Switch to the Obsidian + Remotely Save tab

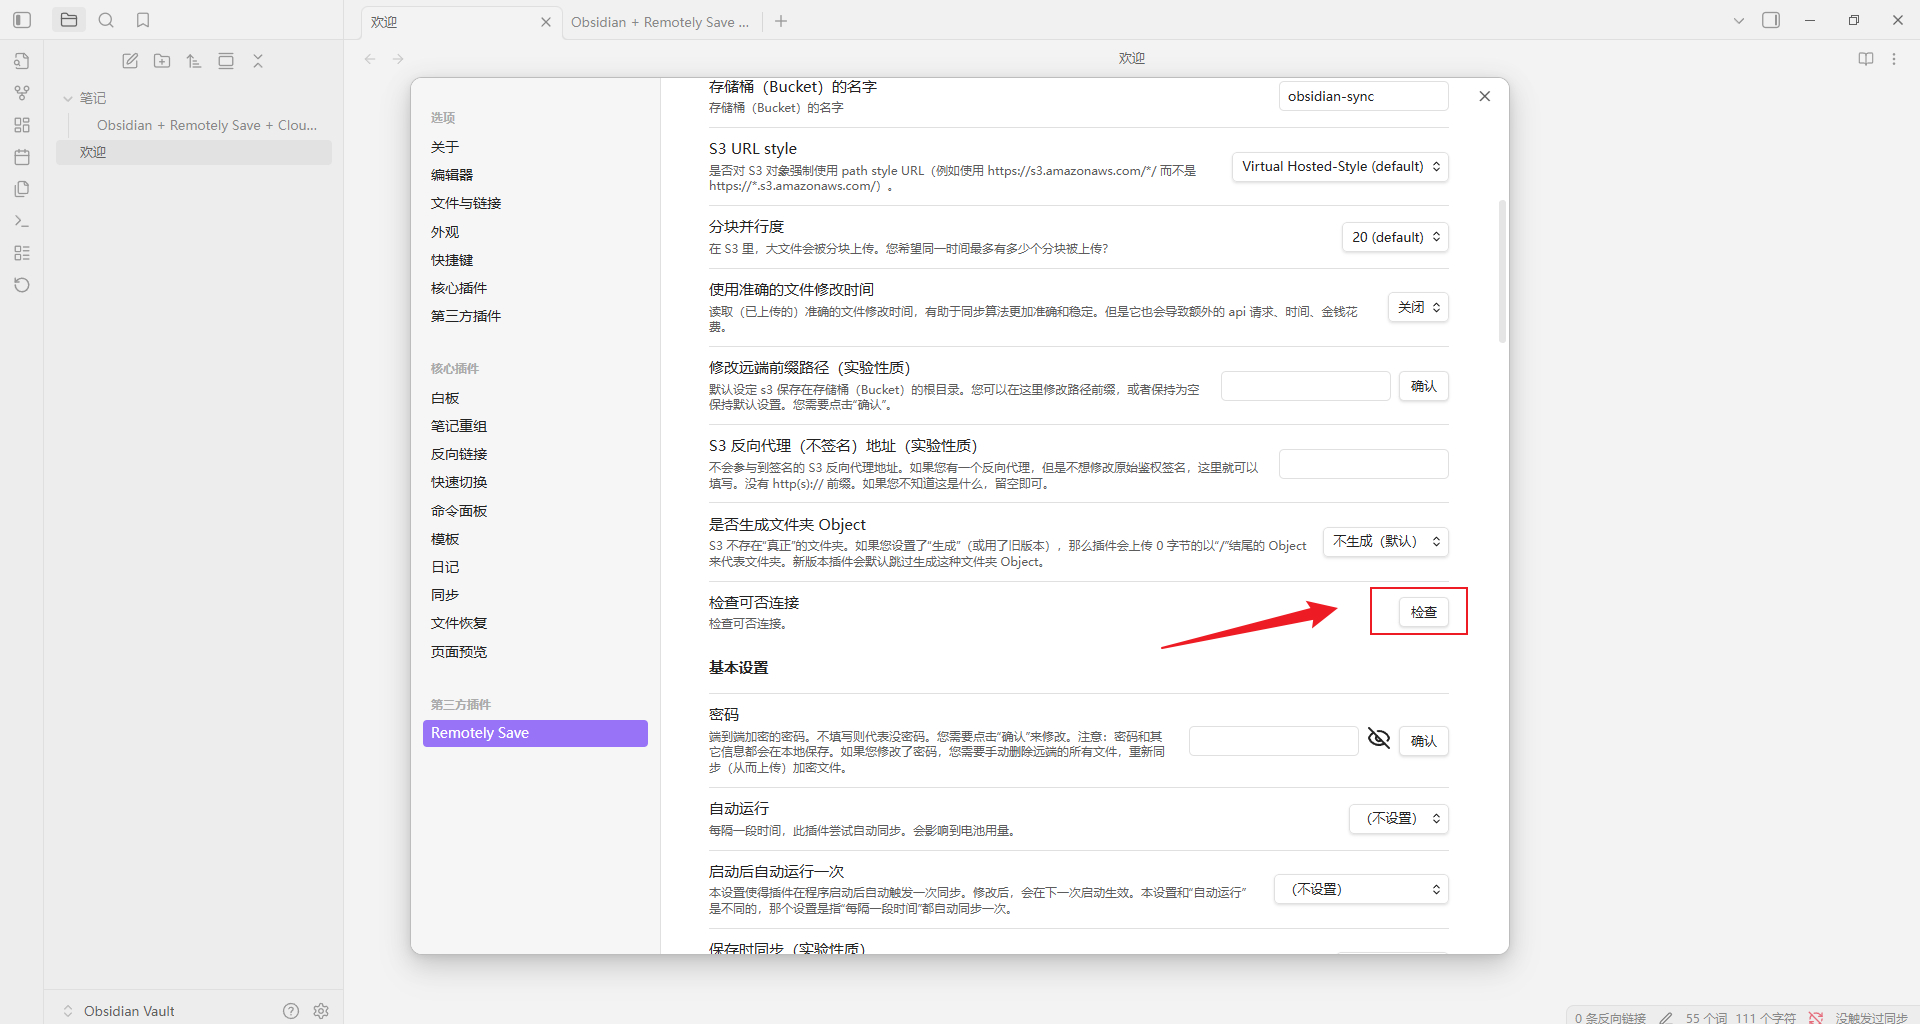660,21
